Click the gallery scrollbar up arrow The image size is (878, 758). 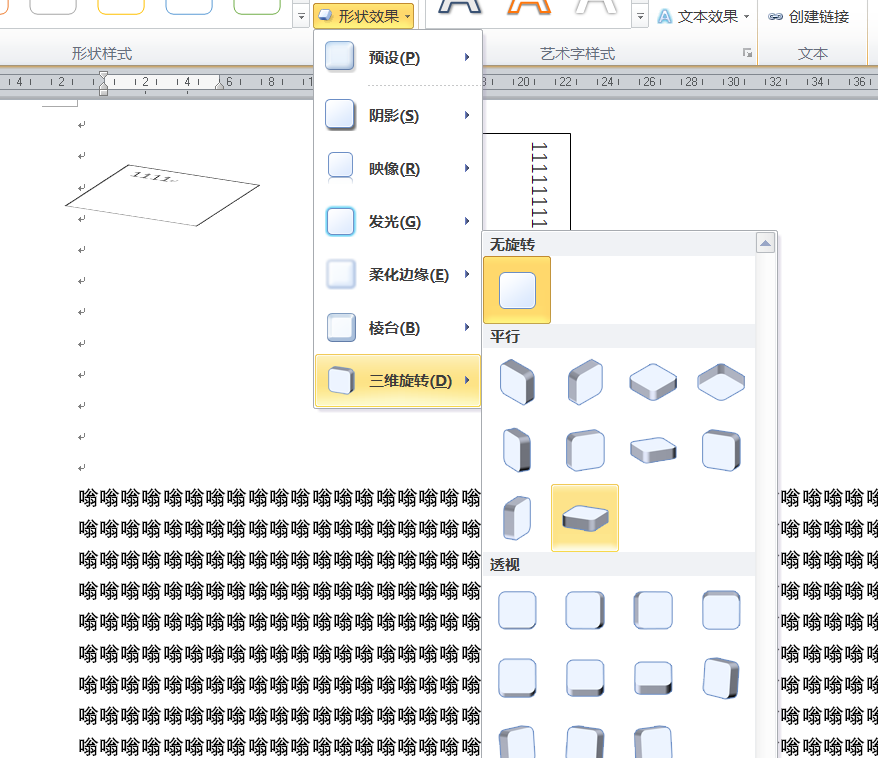[x=766, y=244]
